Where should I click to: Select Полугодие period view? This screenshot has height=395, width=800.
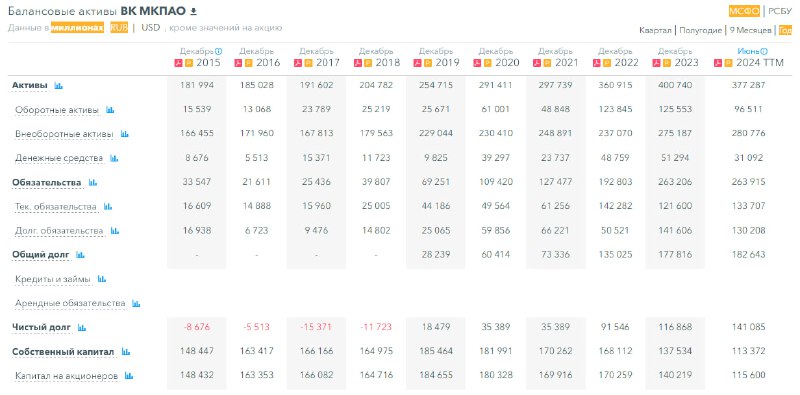700,31
